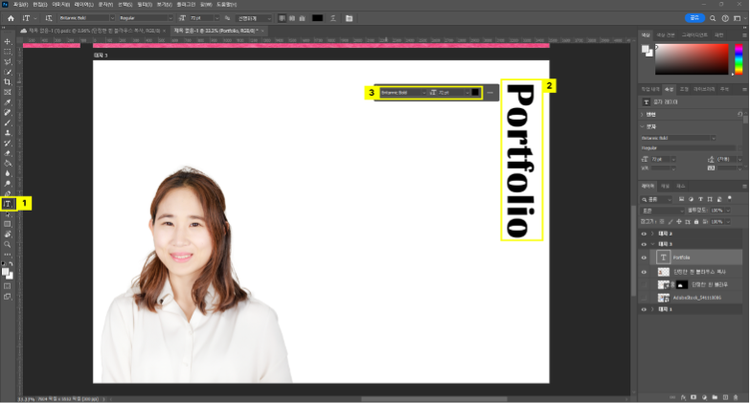Hide the Portfolio text layer
The height and width of the screenshot is (403, 750).
tap(646, 257)
